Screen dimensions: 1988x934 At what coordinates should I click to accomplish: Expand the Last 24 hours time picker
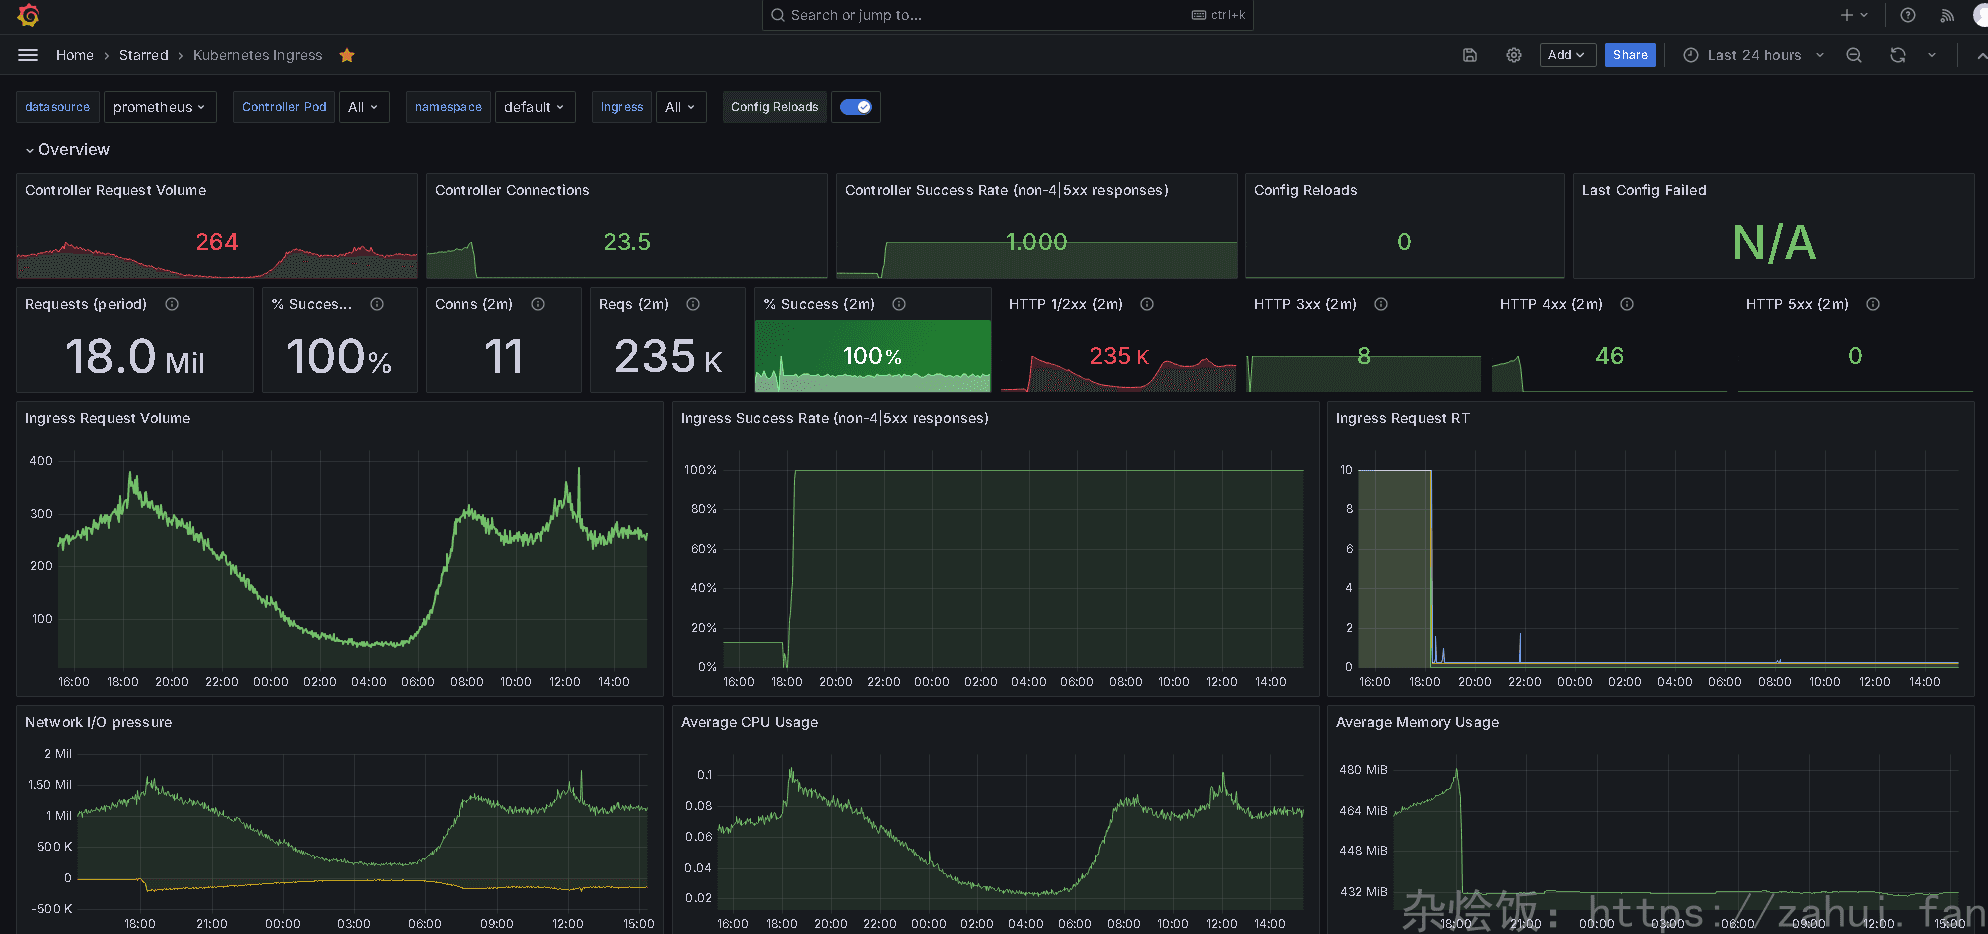(1753, 55)
